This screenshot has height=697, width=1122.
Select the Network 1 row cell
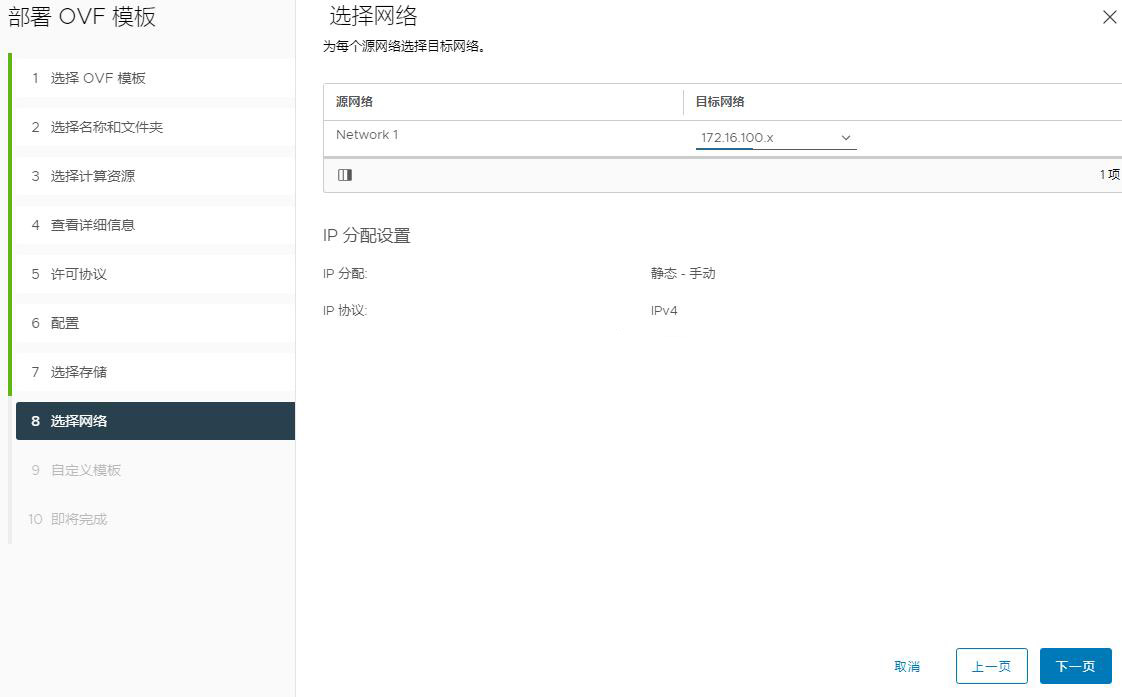[x=367, y=135]
